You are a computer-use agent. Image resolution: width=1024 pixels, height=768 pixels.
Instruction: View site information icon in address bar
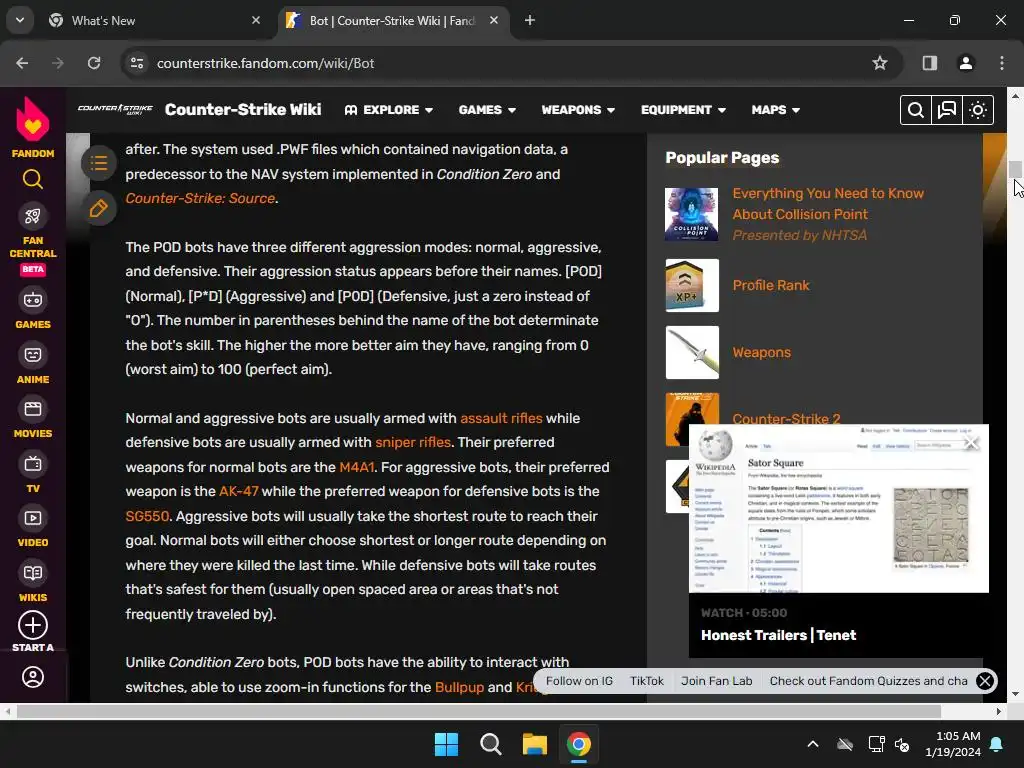tap(137, 63)
